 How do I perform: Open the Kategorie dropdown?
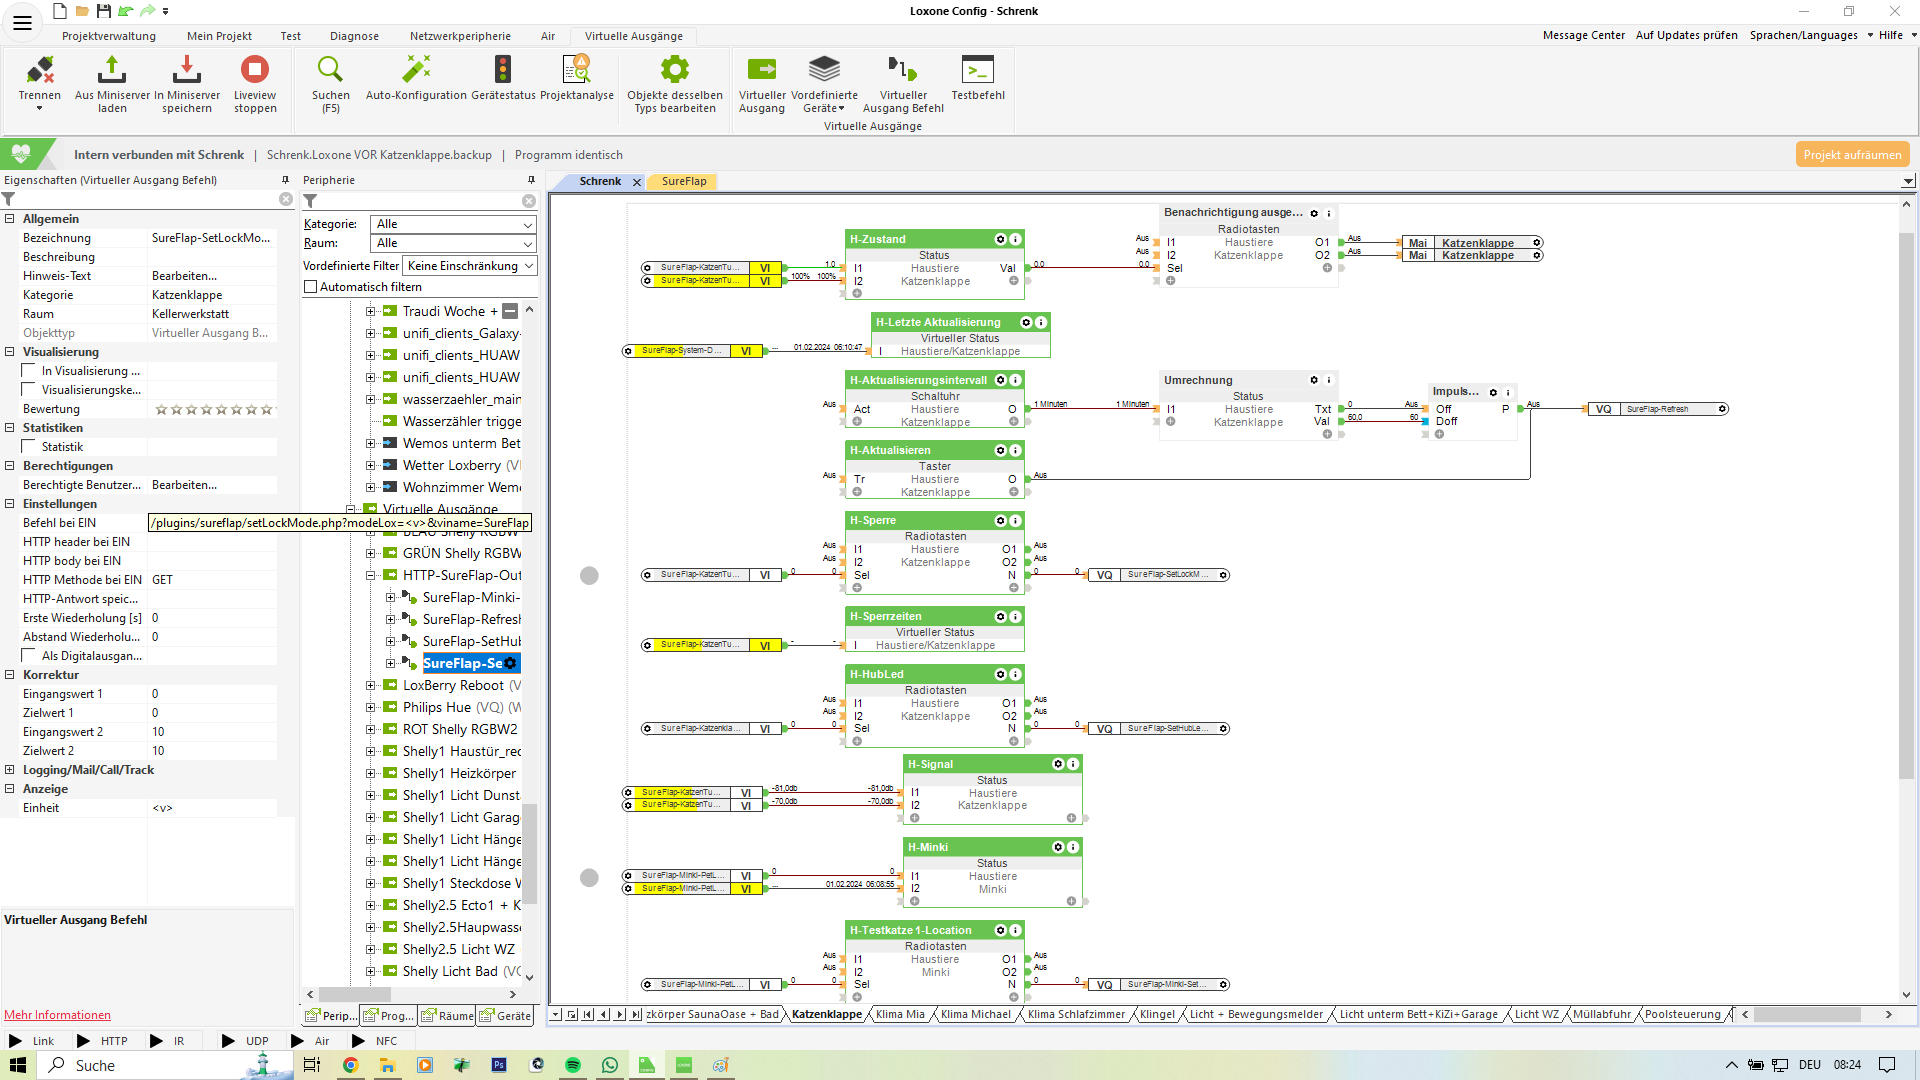tap(453, 224)
